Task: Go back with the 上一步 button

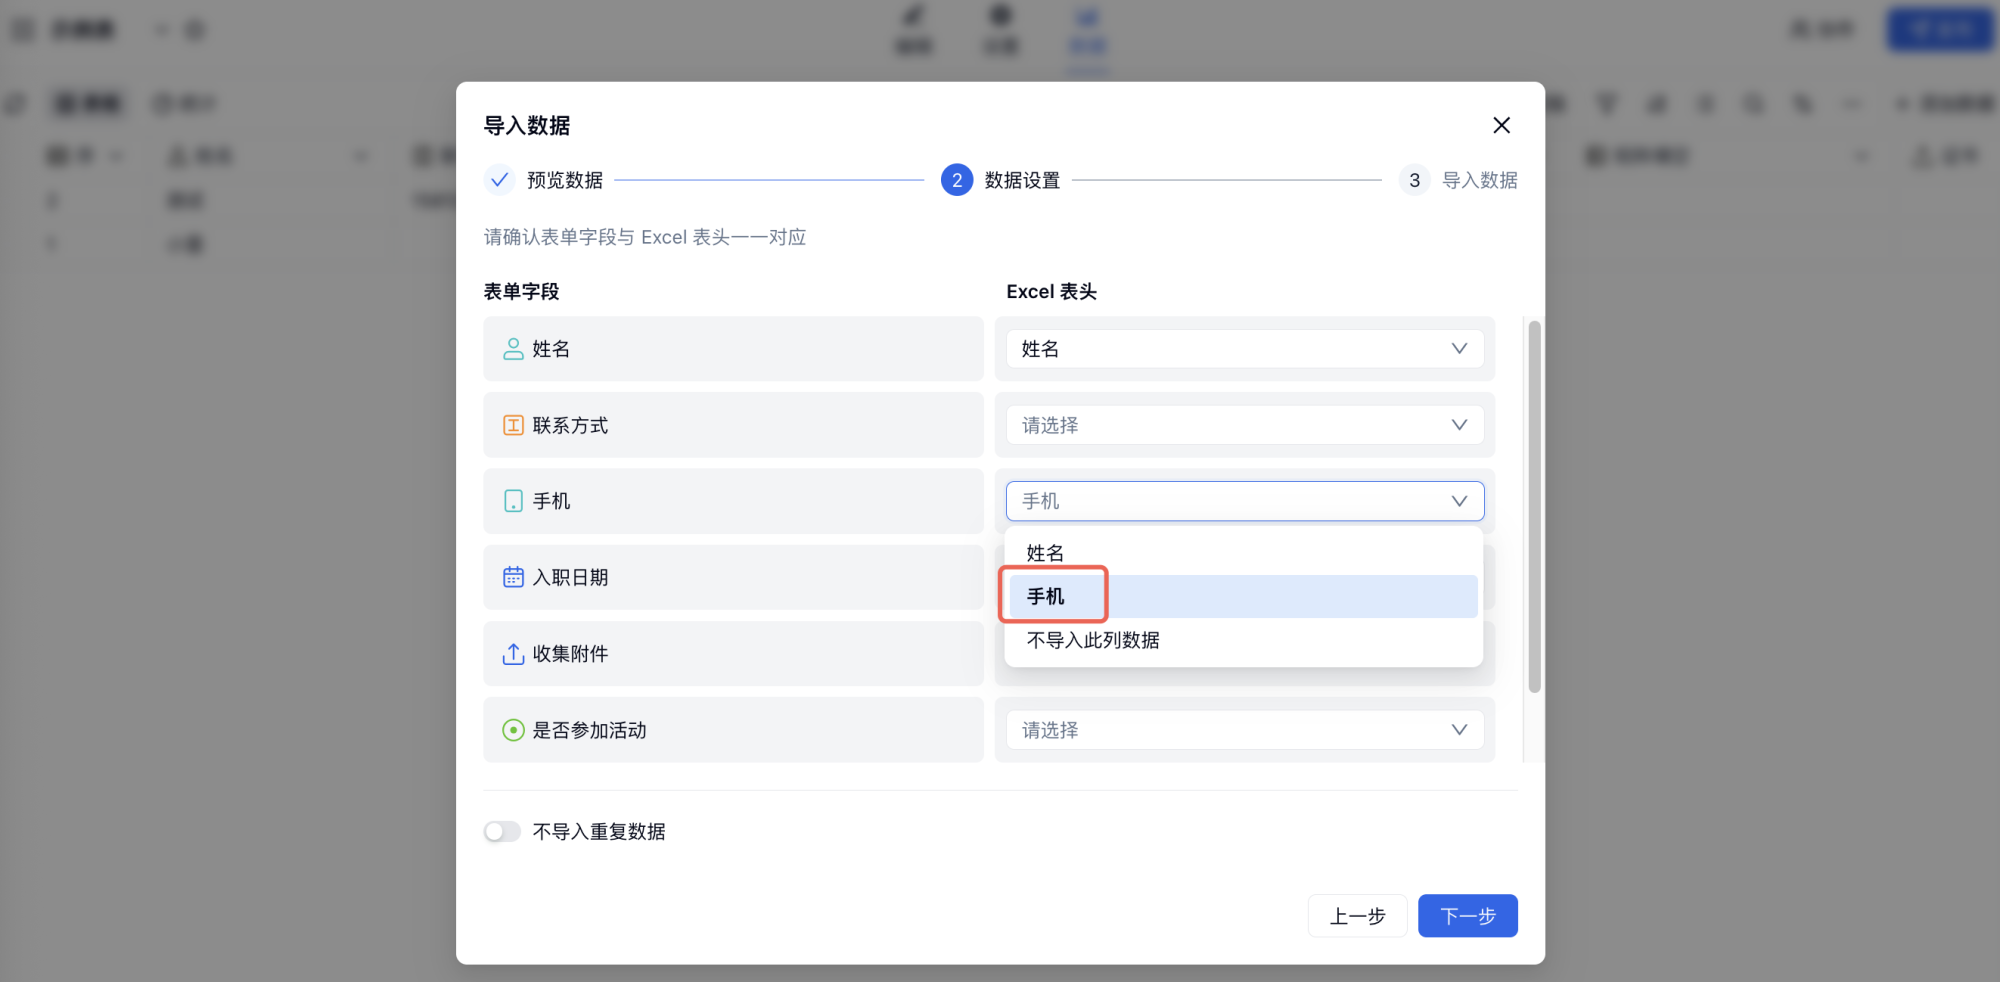Action: [x=1357, y=916]
